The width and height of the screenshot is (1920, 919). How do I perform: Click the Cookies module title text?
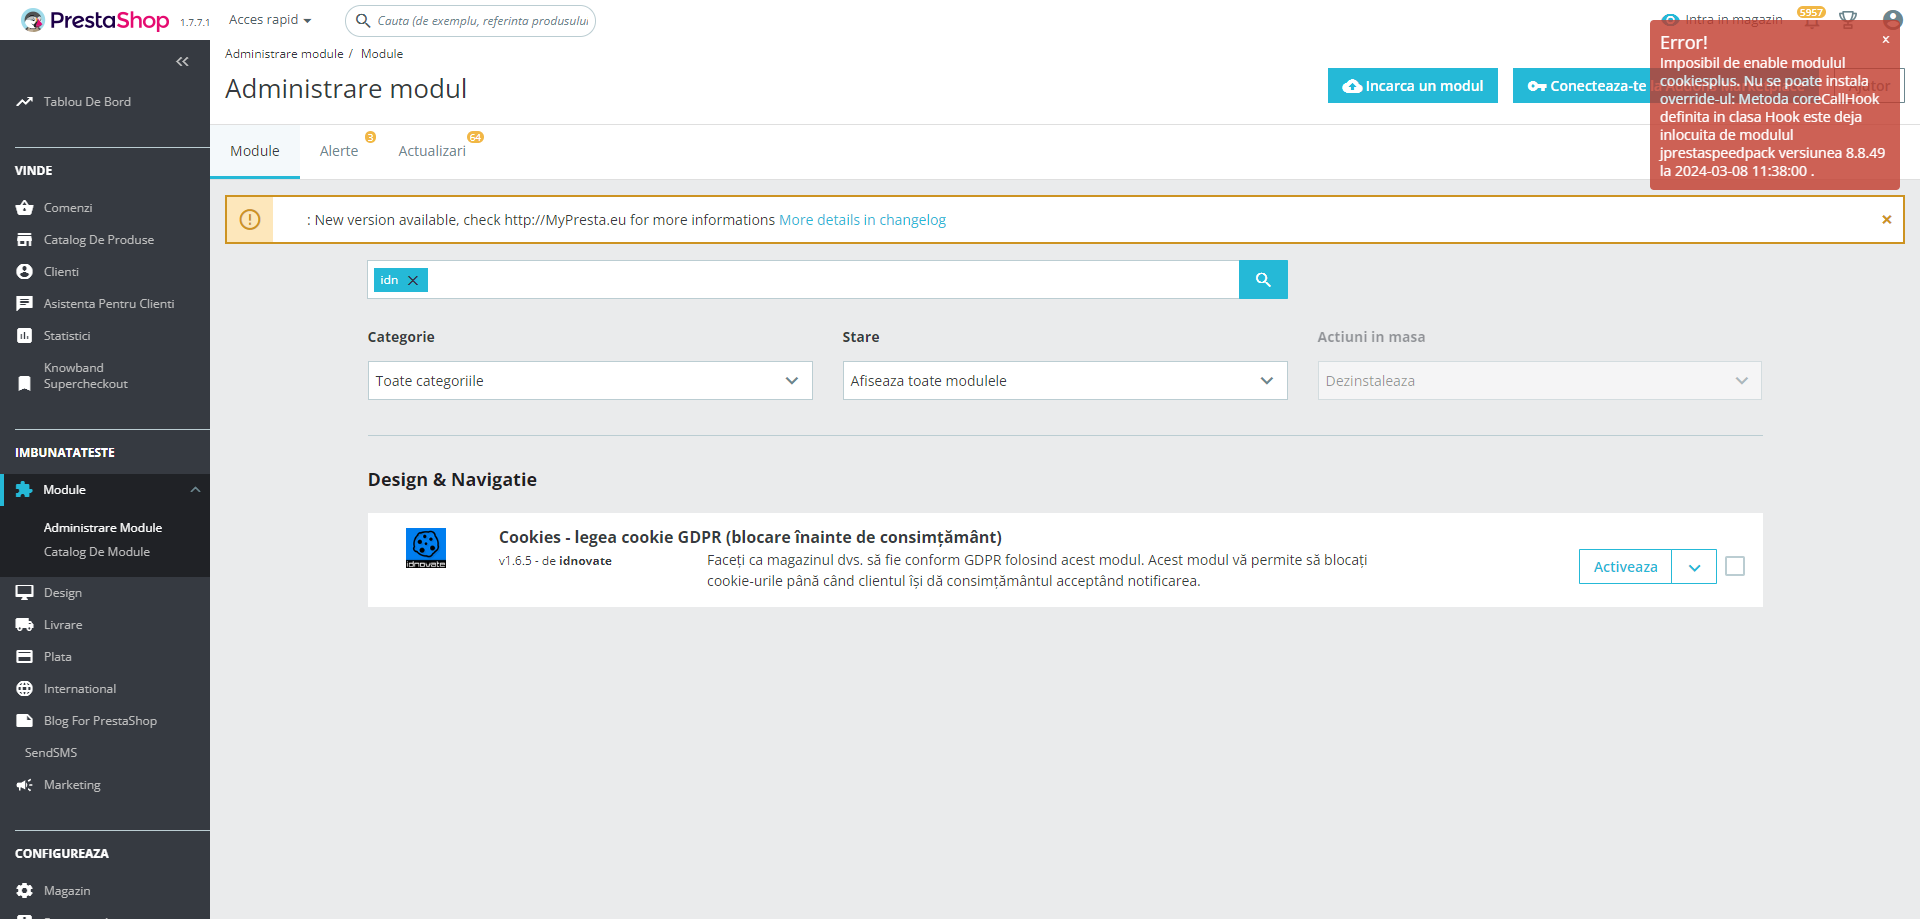[x=750, y=538]
